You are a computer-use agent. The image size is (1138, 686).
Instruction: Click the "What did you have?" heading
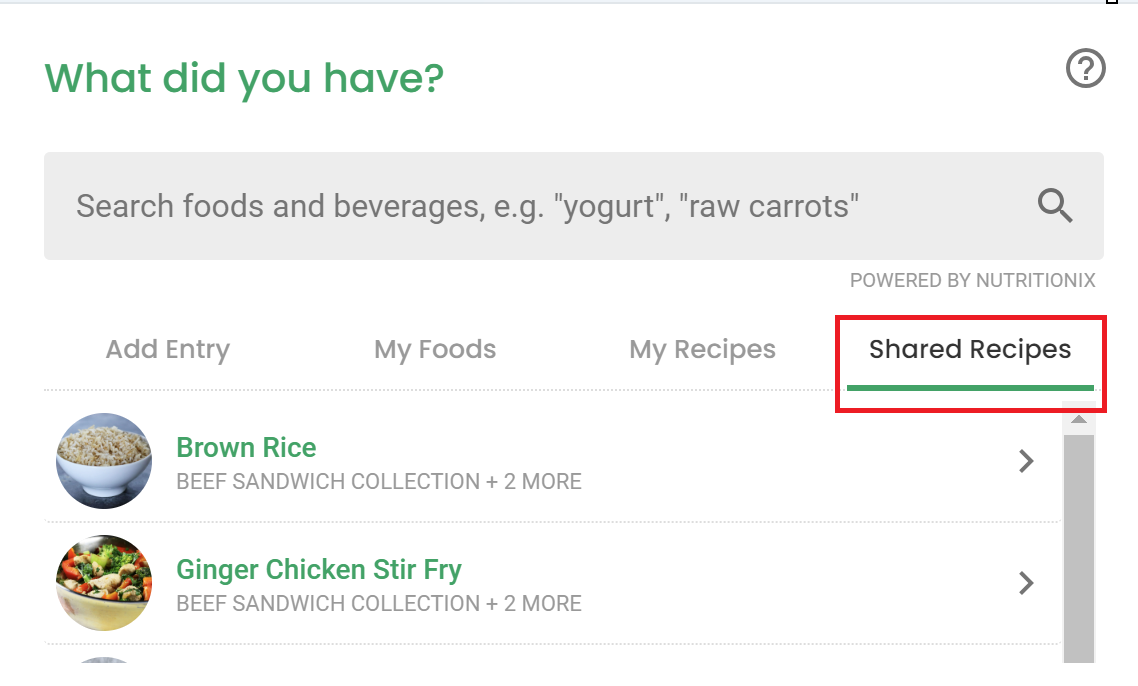(244, 77)
